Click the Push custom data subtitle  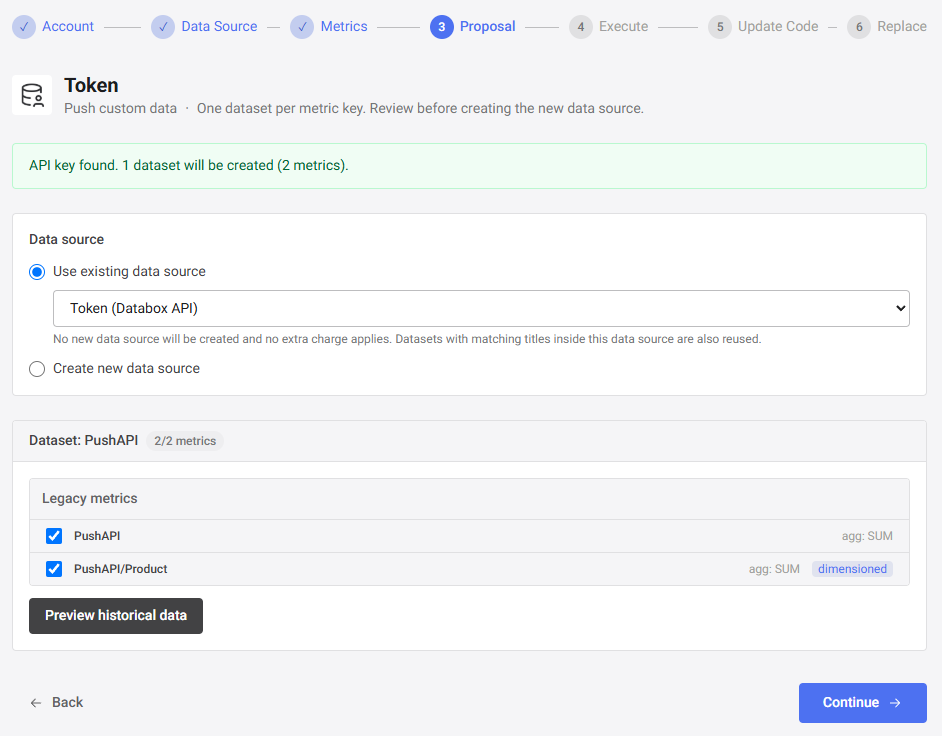point(121,108)
